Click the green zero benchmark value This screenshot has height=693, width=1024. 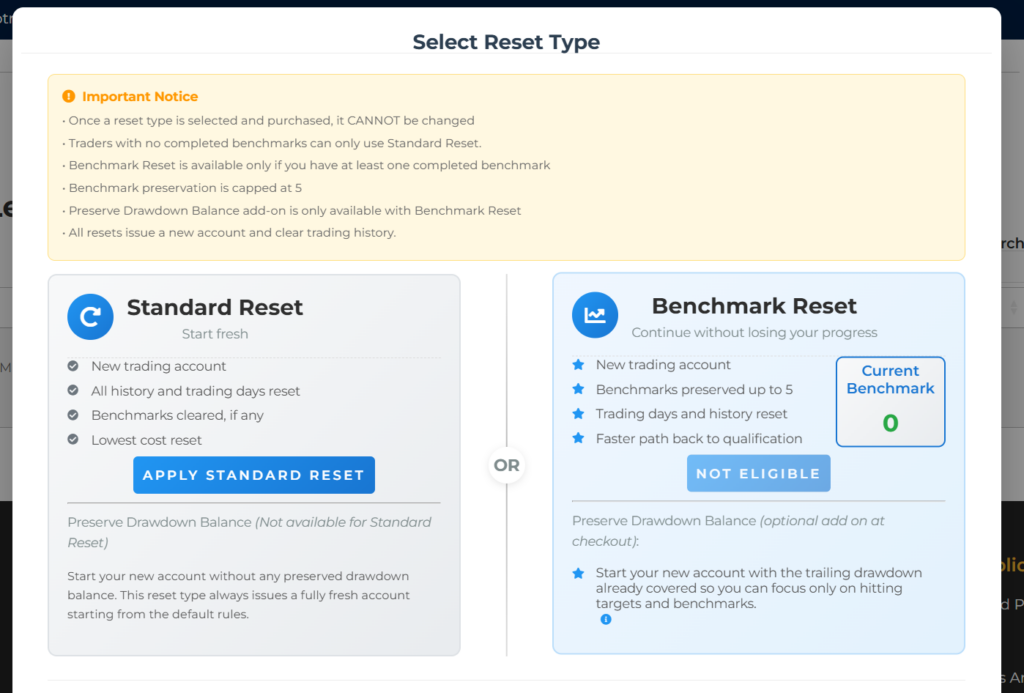(x=890, y=423)
